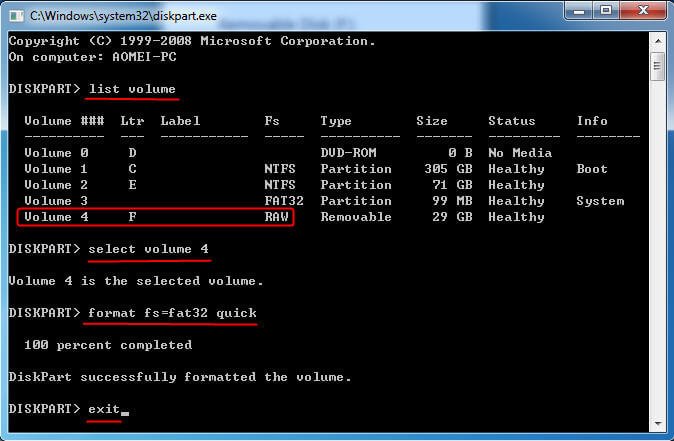Click the Volume 3 FAT32 System row
The width and height of the screenshot is (674, 441).
coord(300,201)
